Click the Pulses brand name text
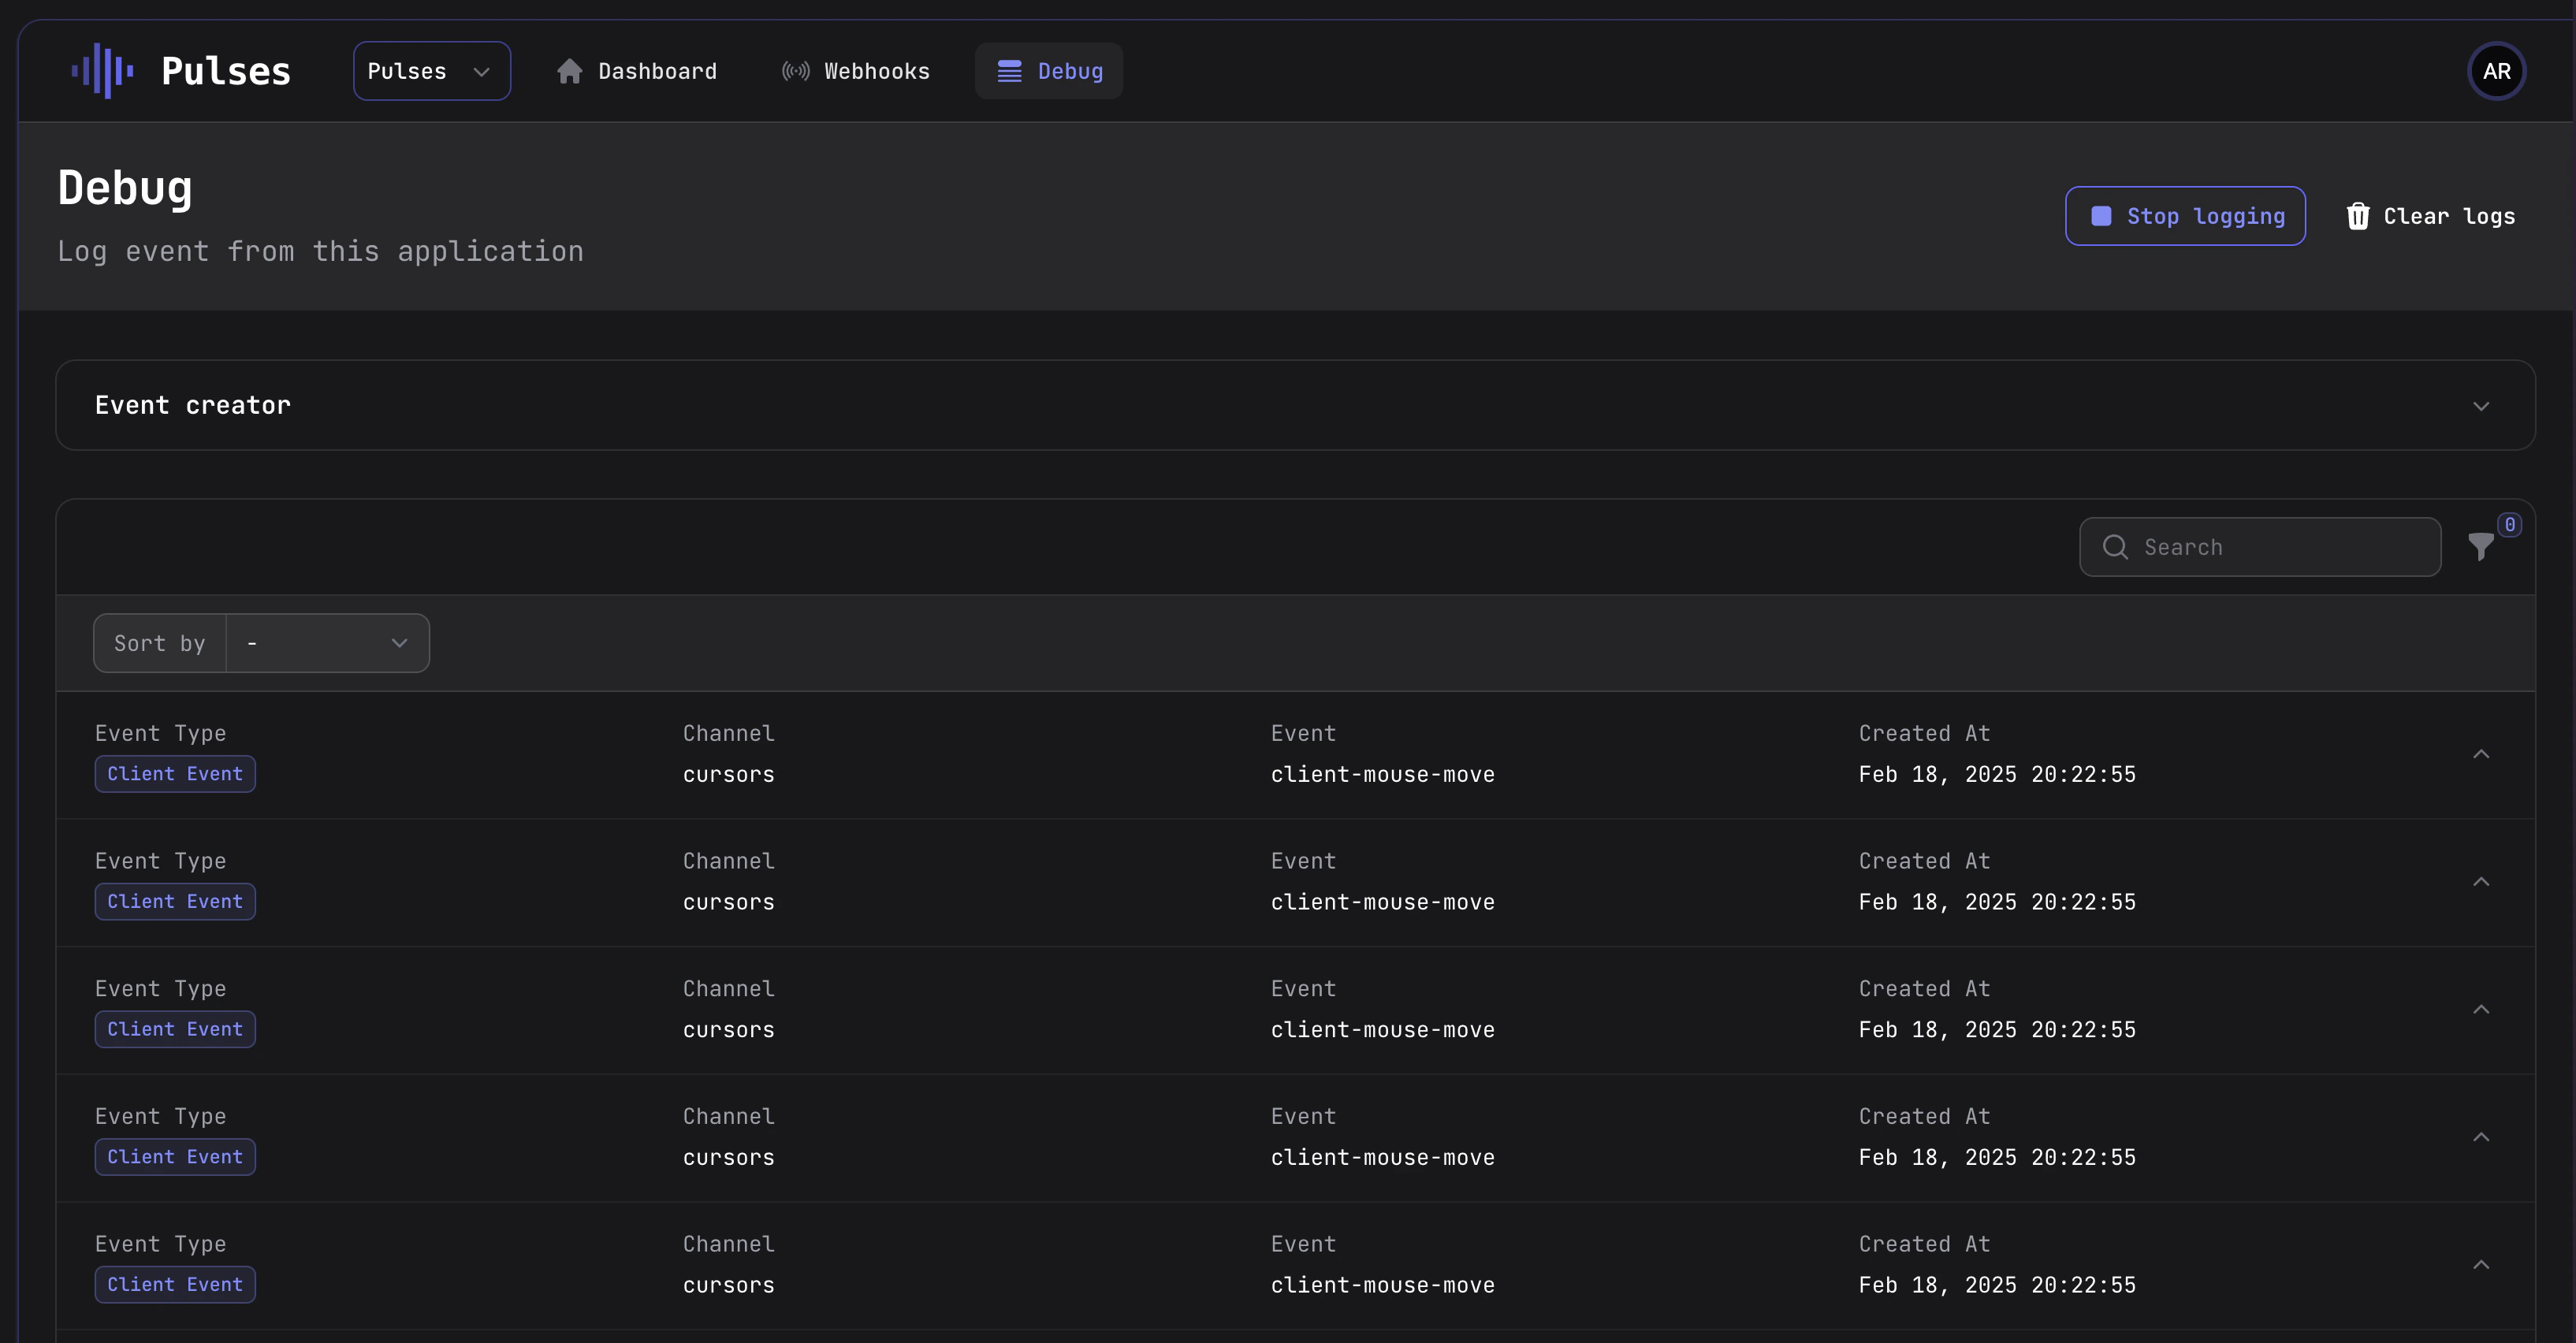The image size is (2576, 1343). coord(226,71)
